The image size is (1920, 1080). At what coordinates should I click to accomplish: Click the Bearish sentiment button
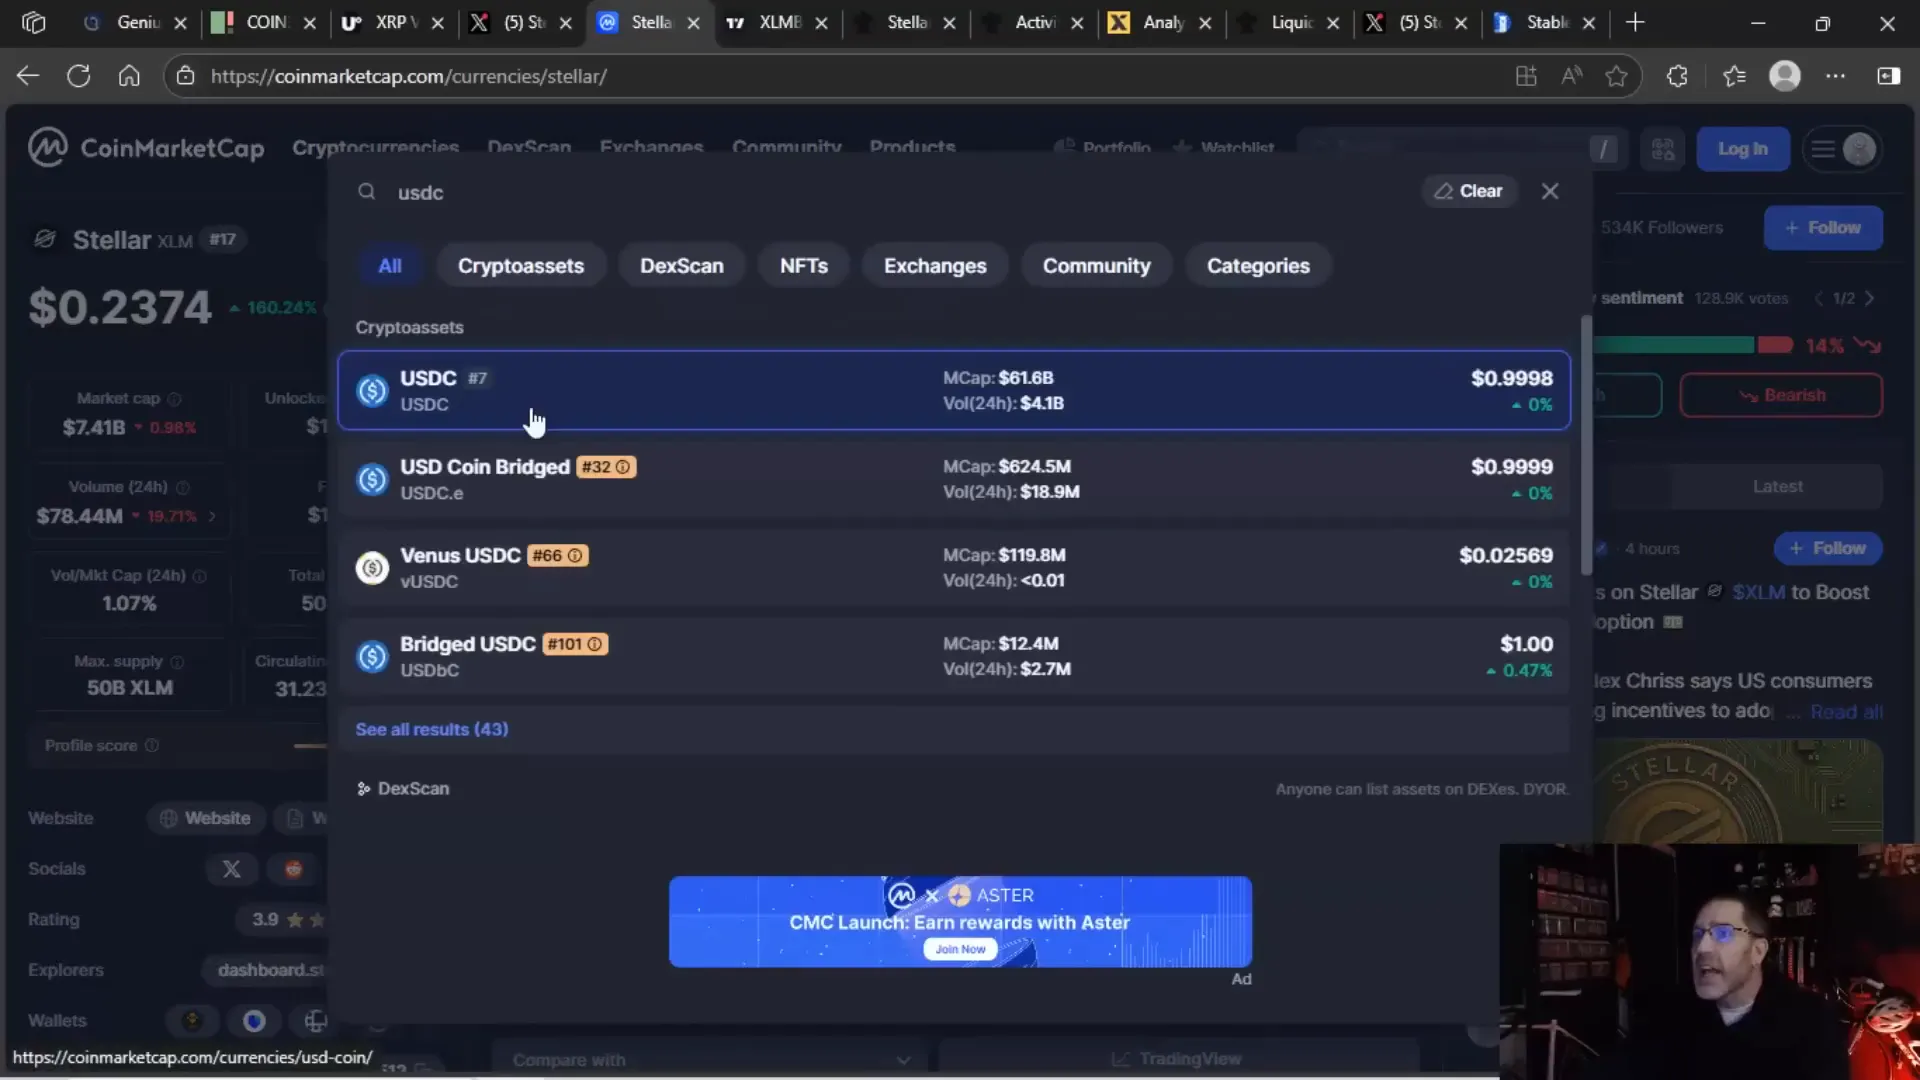click(x=1781, y=396)
